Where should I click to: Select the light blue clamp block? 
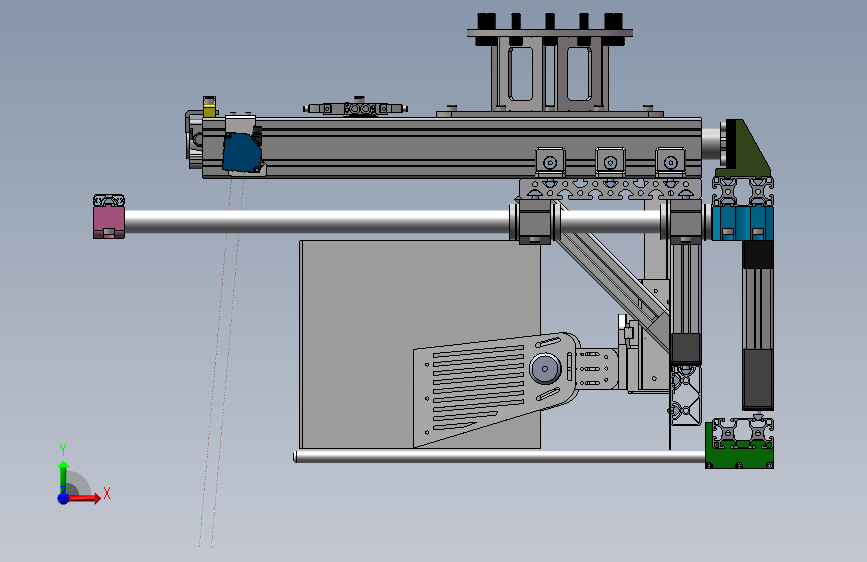tap(742, 223)
